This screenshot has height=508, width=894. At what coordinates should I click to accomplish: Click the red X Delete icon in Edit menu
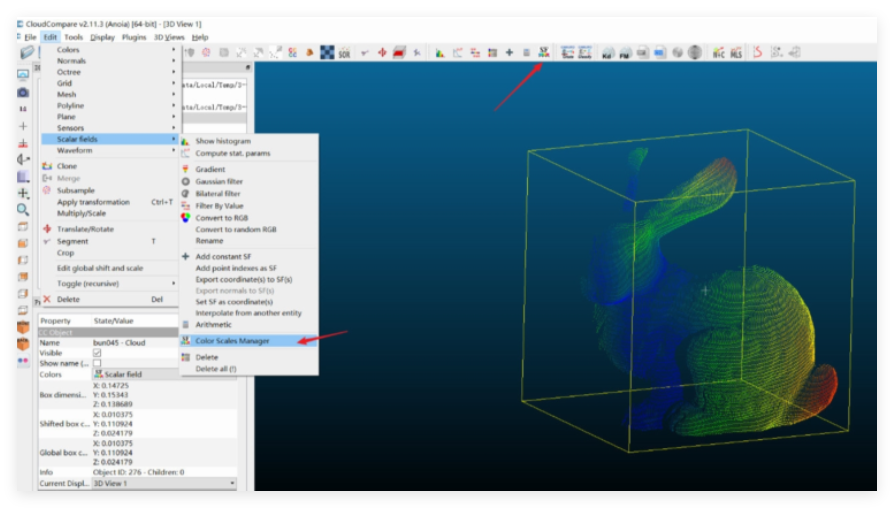(x=47, y=299)
